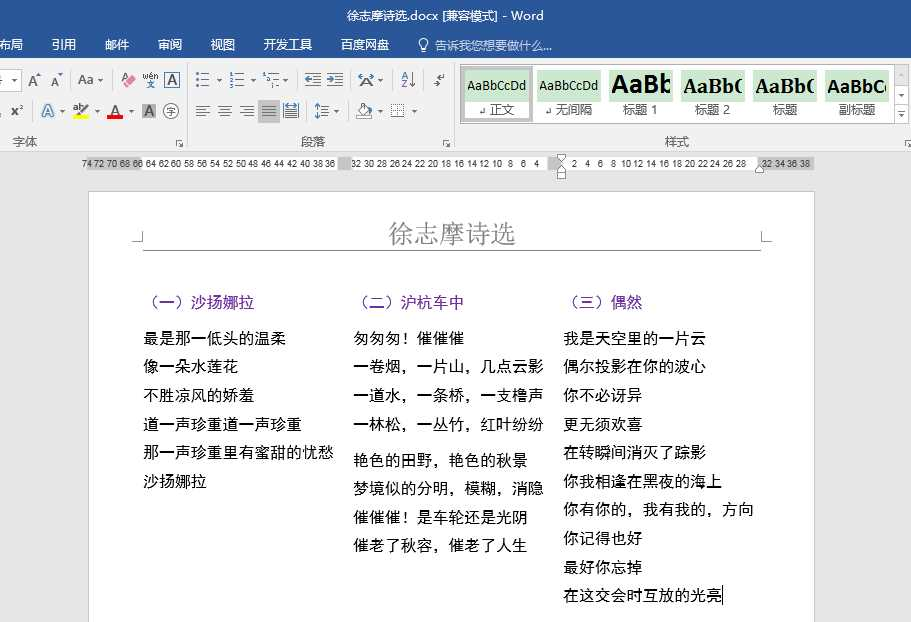Viewport: 911px width, 622px height.
Task: Apply borders icon
Action: coord(397,111)
